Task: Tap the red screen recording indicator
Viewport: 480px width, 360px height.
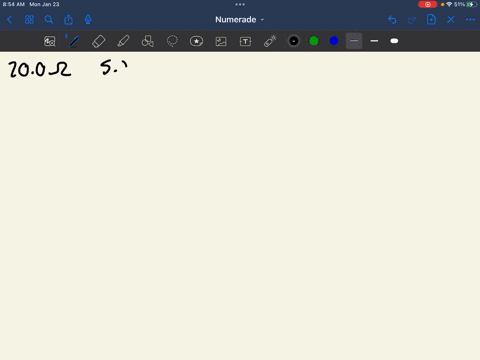Action: point(427,4)
